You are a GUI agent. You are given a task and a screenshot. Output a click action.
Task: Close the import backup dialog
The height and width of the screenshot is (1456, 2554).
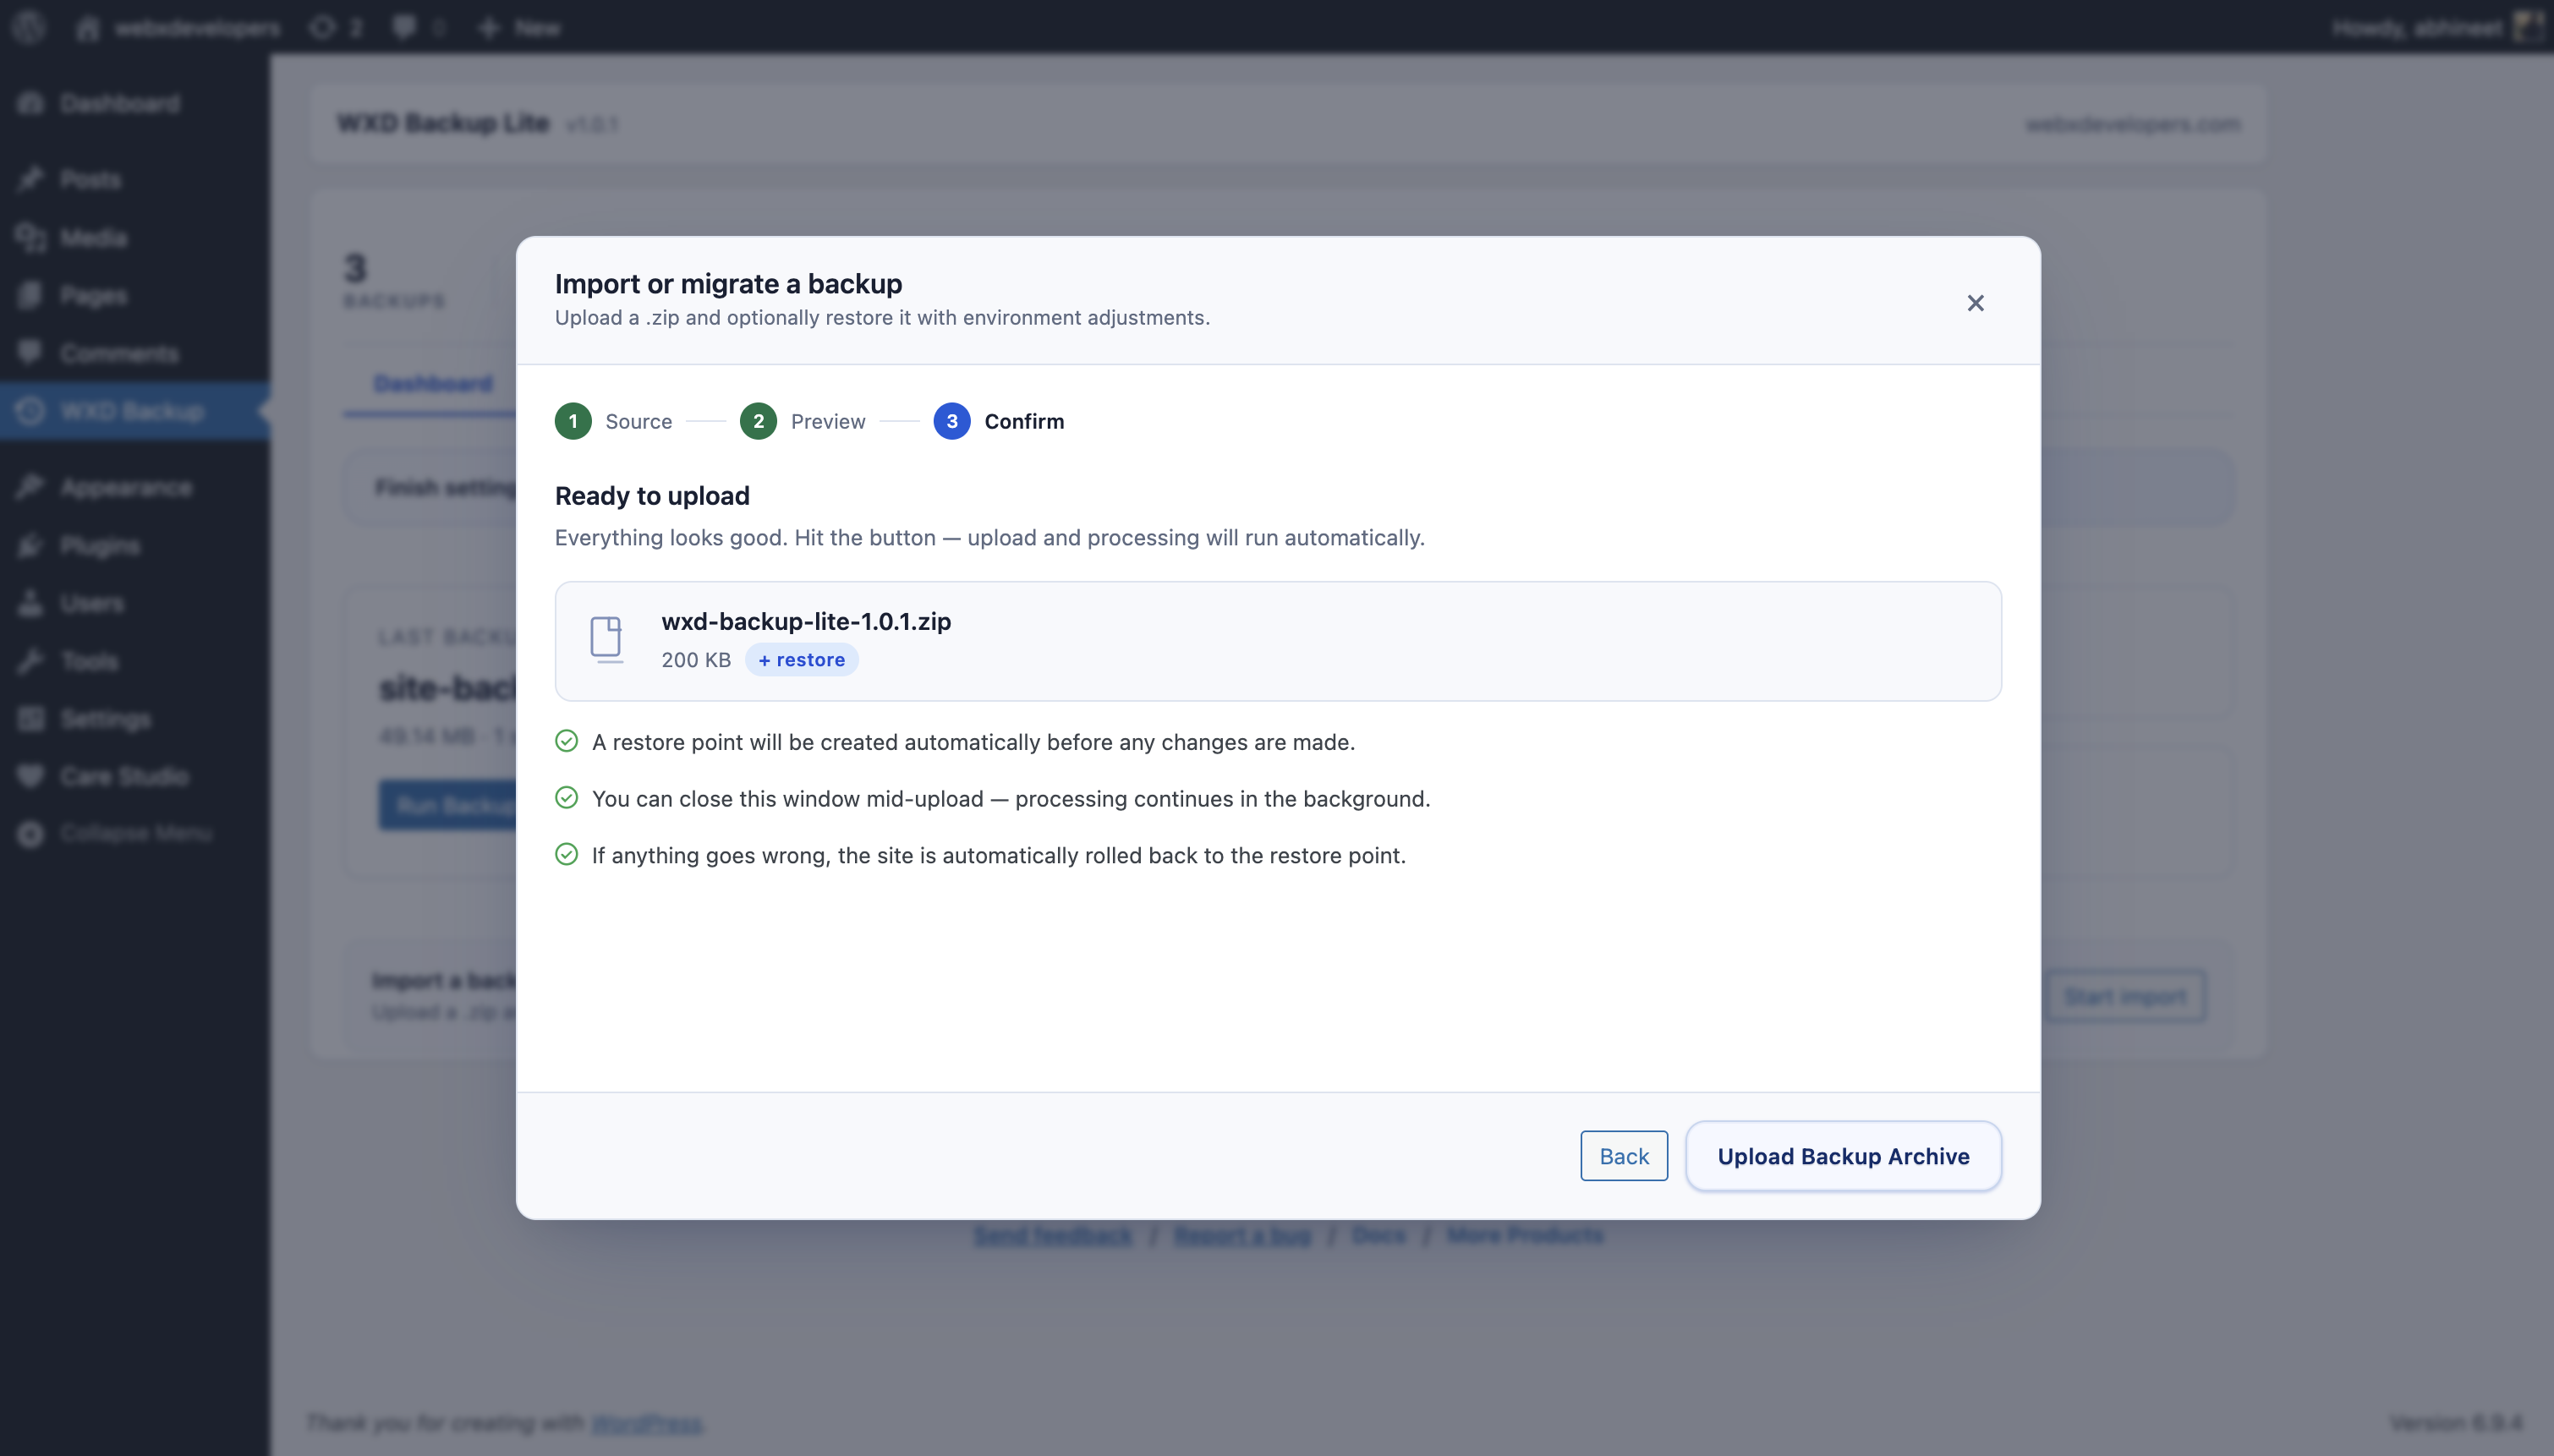click(x=1975, y=303)
